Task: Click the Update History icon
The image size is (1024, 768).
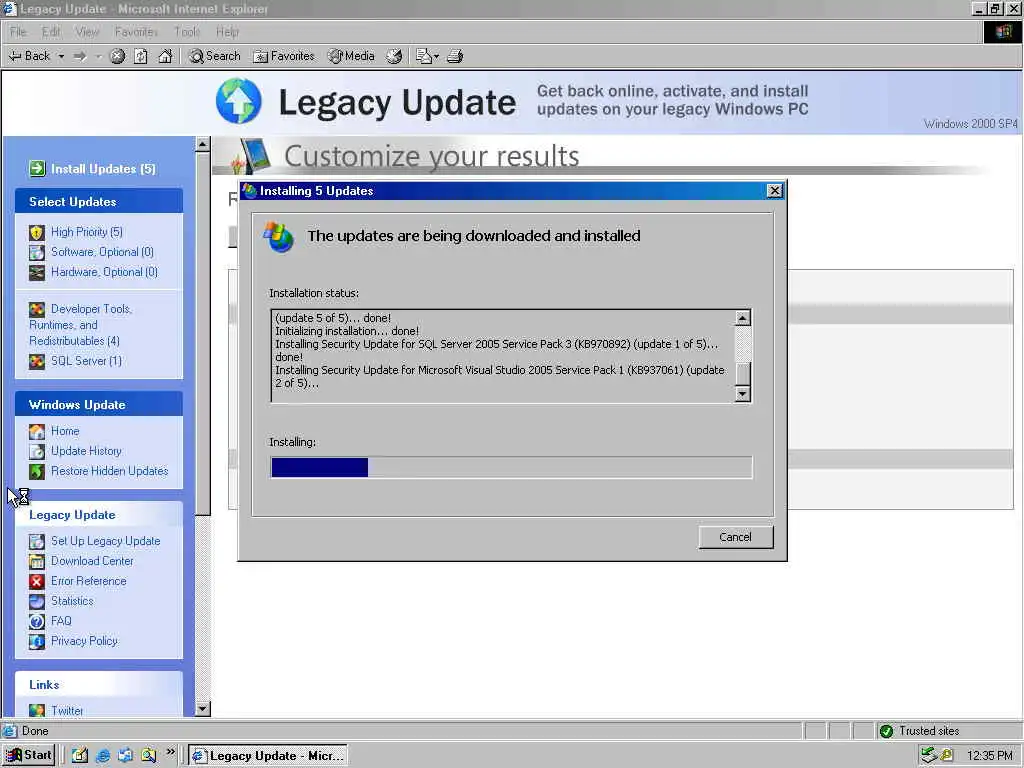Action: point(37,451)
